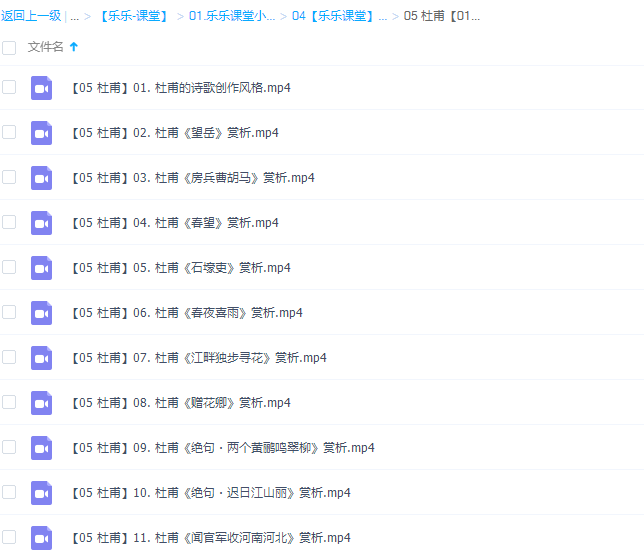
Task: Click video icon beside 10 《绝句·迟日江山丽》
Action: coord(41,493)
